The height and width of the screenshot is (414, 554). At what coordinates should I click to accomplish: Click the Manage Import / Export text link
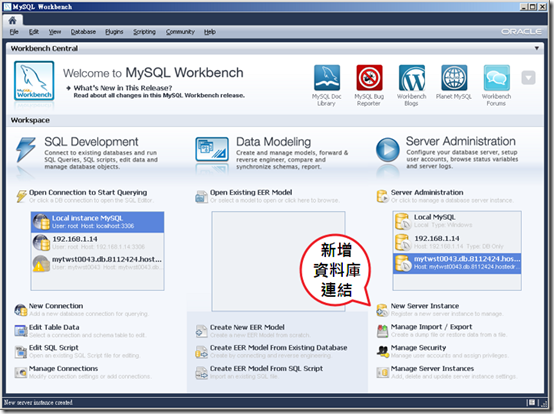pyautogui.click(x=431, y=327)
